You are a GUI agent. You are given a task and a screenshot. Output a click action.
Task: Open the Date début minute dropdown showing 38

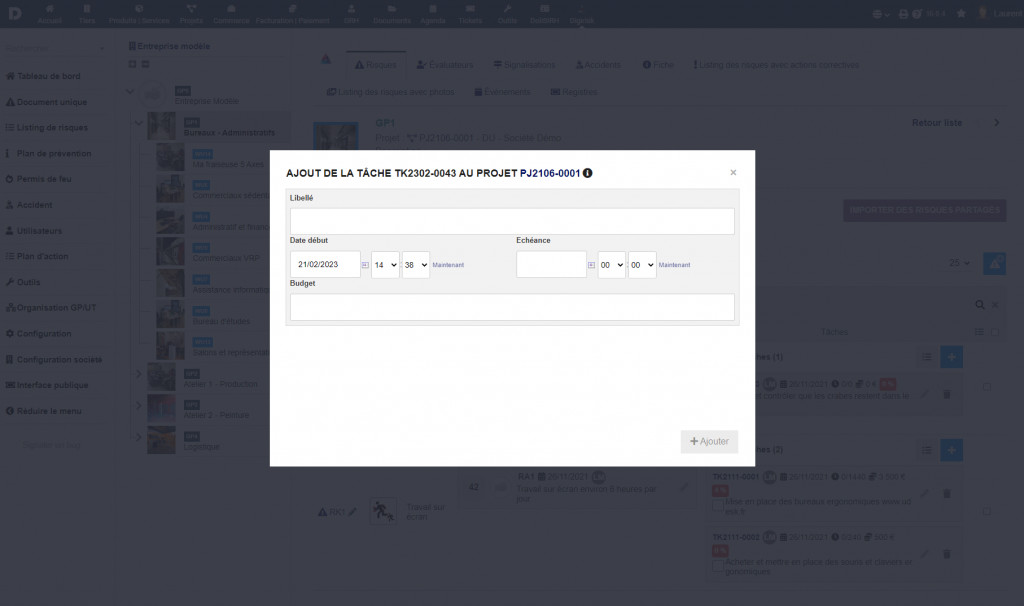416,265
